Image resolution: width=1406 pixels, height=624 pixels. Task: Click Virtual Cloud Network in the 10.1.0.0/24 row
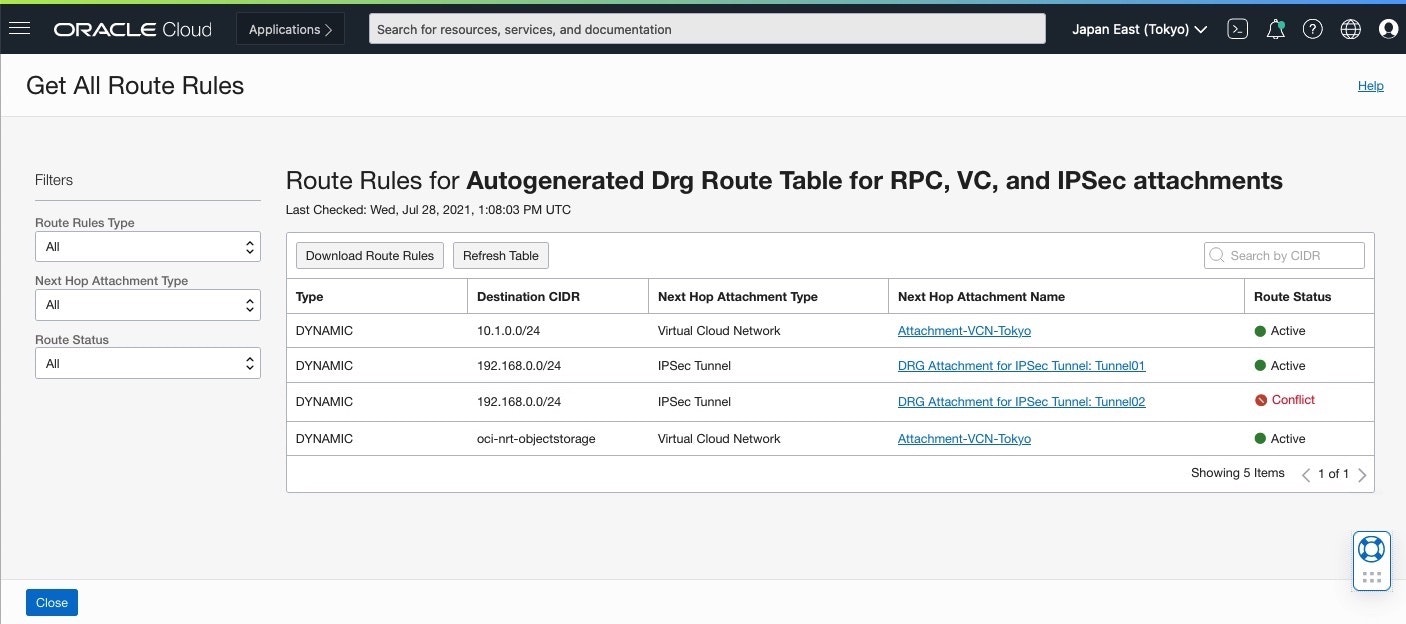(x=719, y=331)
